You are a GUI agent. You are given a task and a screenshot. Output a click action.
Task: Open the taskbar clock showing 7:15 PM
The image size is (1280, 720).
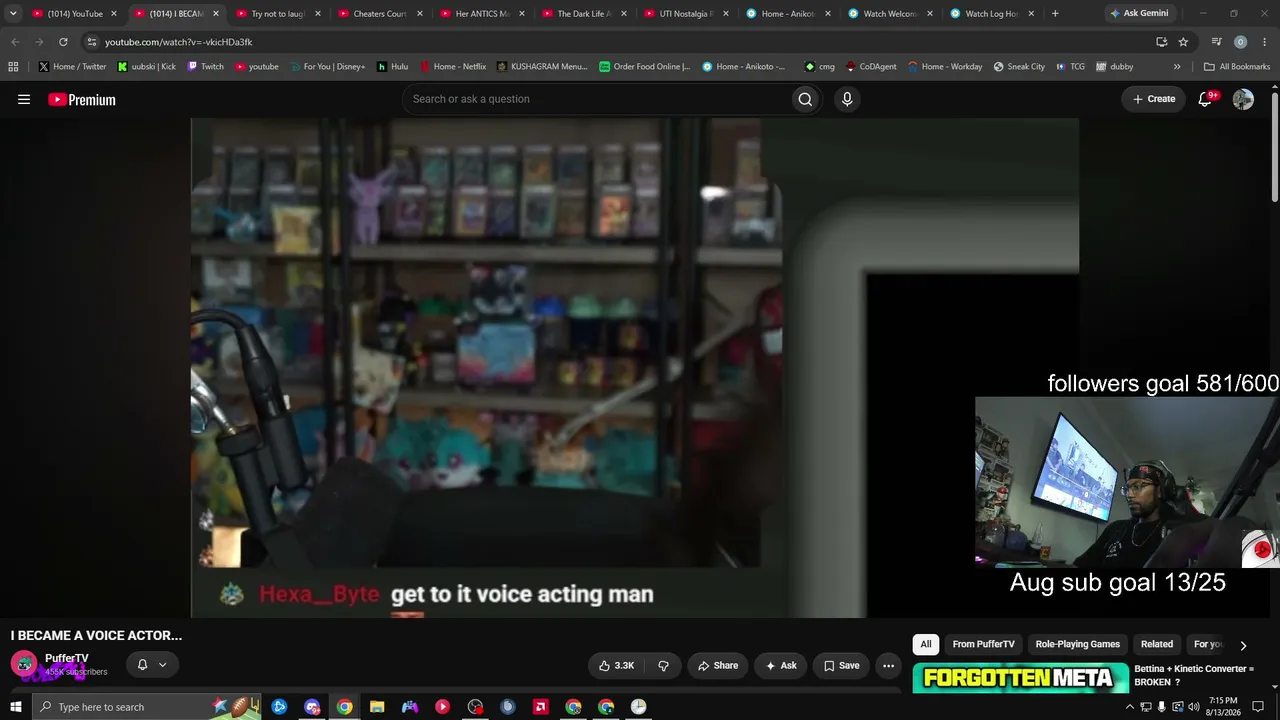pos(1223,707)
